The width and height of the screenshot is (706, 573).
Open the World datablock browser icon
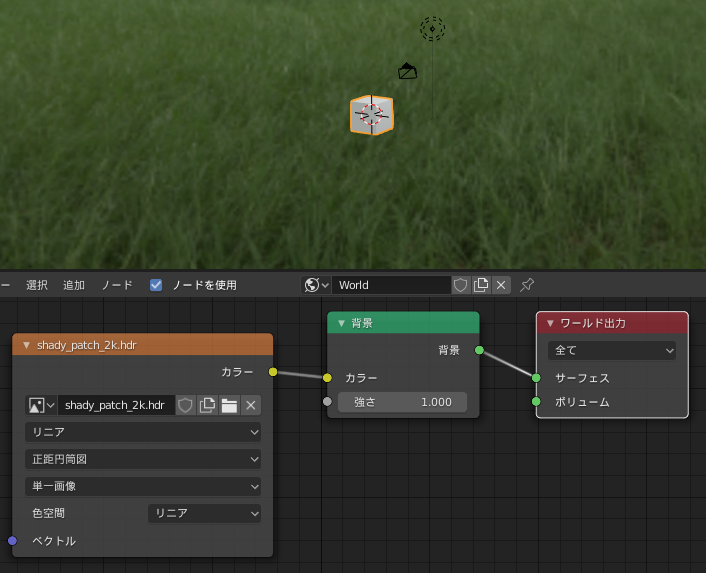pyautogui.click(x=316, y=285)
